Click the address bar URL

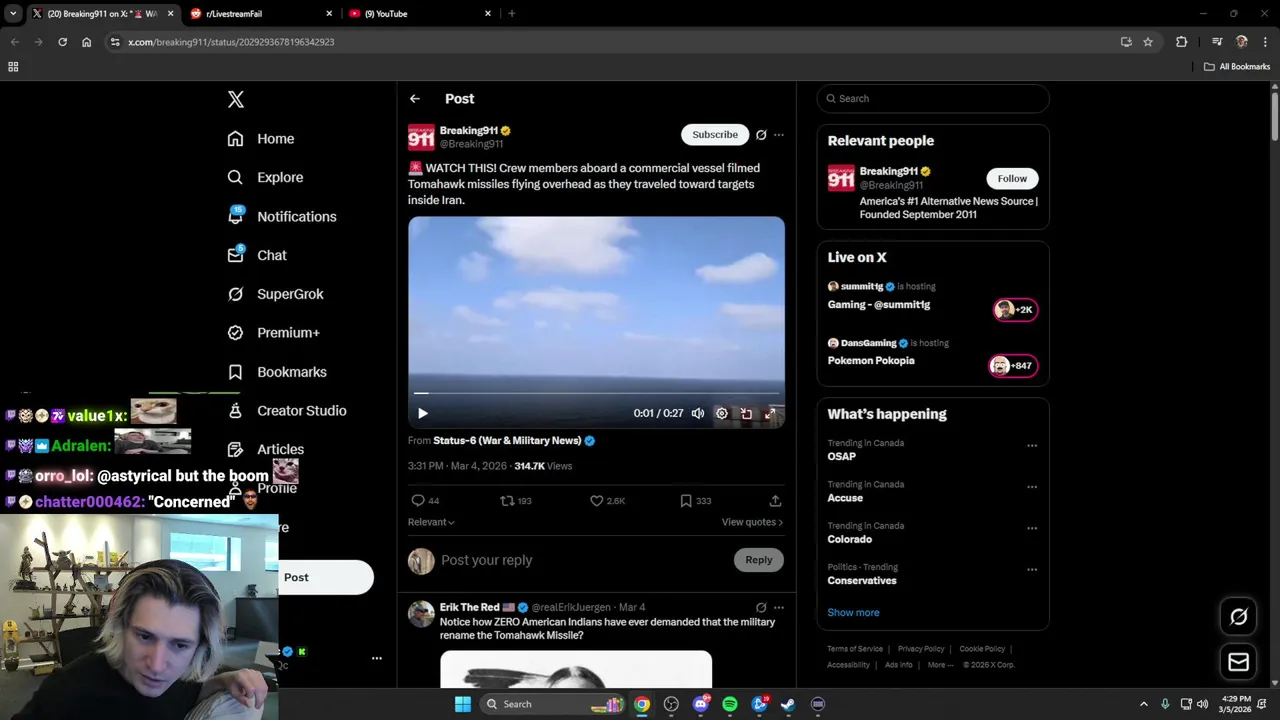[x=231, y=42]
